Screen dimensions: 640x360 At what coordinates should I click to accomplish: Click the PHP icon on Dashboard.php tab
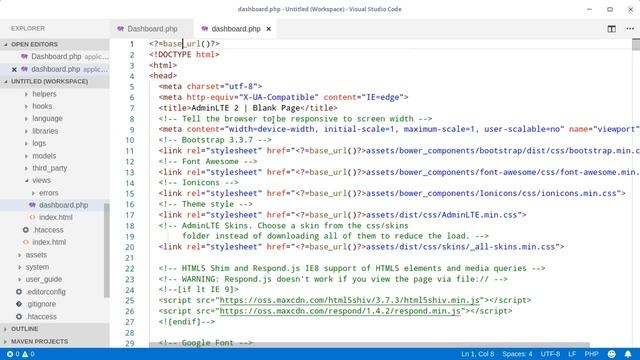[120, 29]
